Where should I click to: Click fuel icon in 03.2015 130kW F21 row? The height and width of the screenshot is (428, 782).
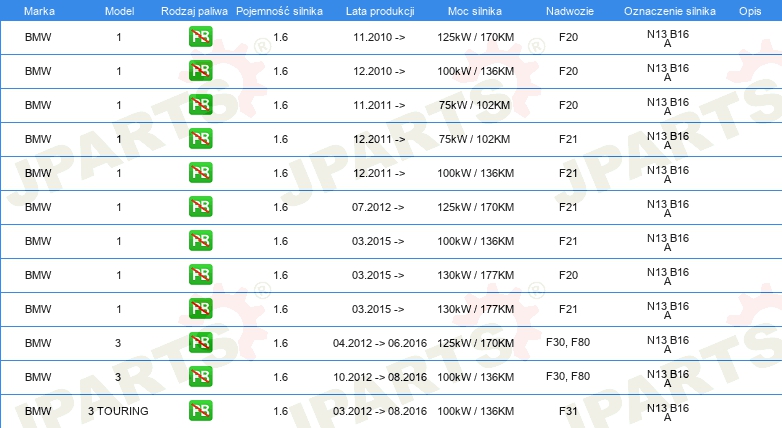coord(200,308)
